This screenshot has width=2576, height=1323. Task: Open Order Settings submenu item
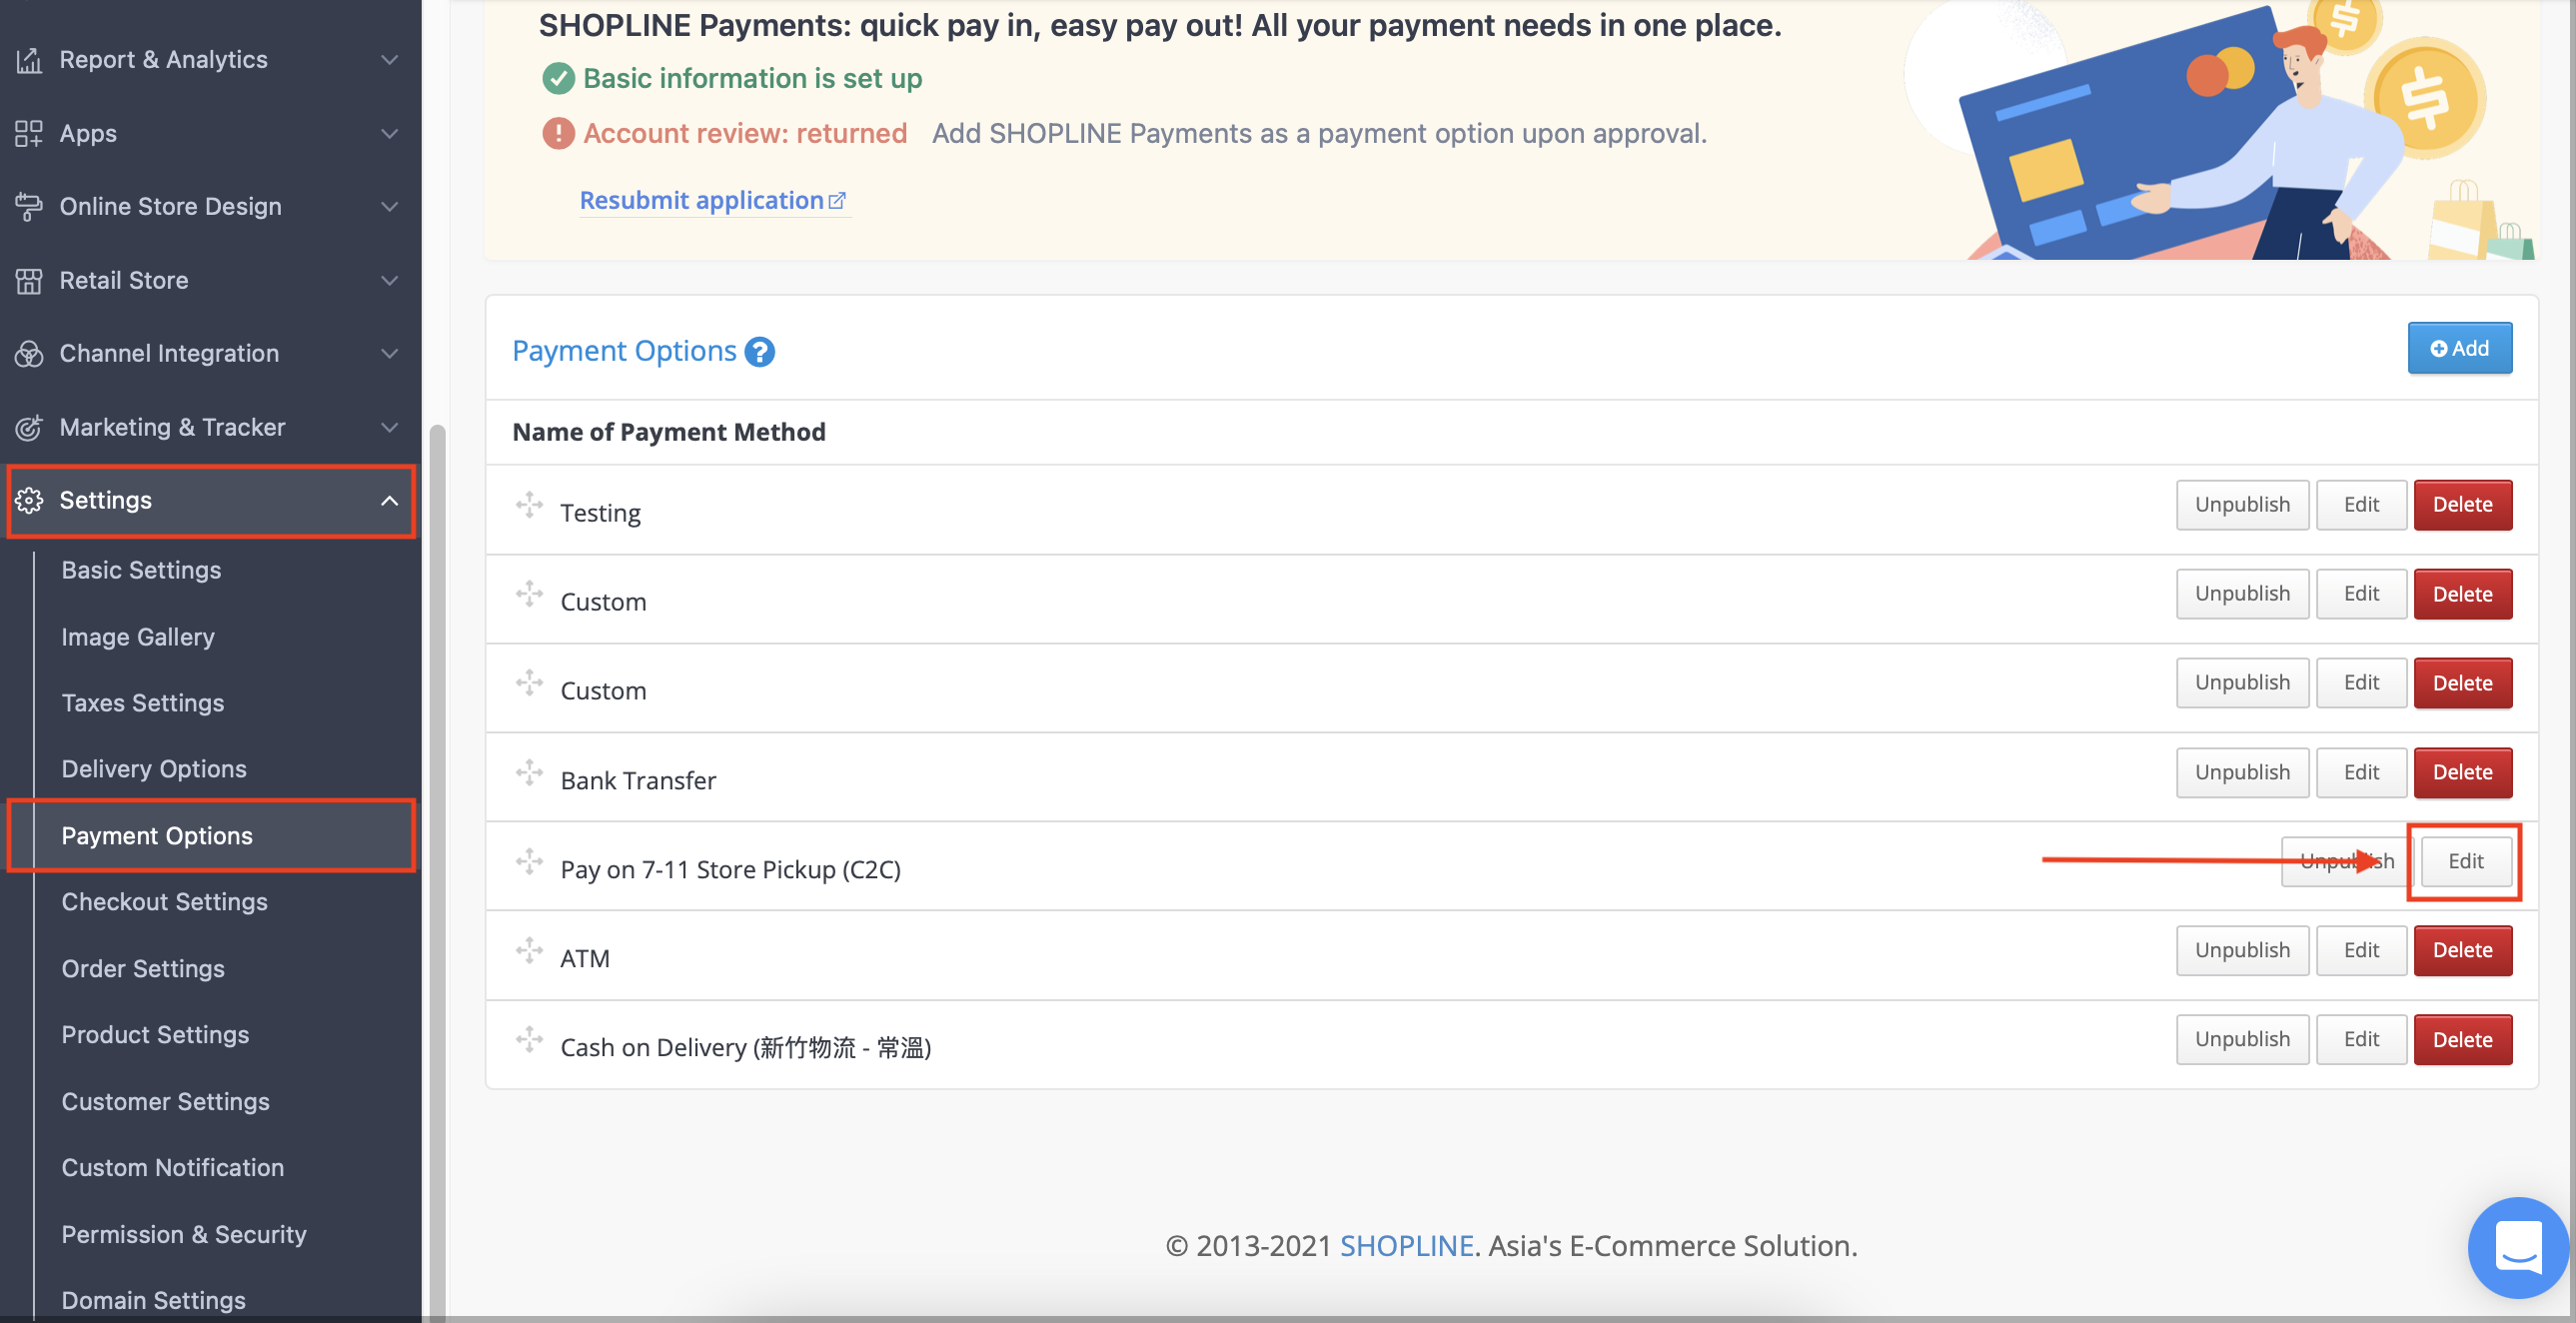tap(143, 969)
